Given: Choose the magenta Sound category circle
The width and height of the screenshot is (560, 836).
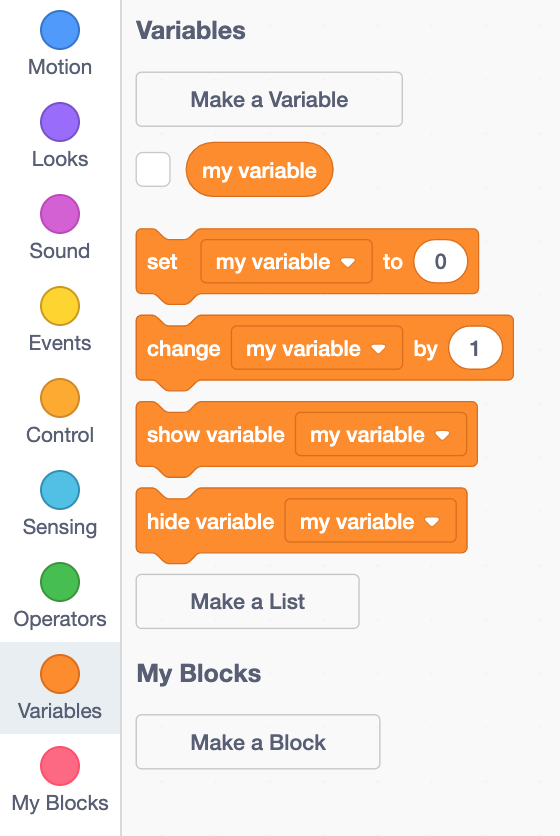Looking at the screenshot, I should 60,214.
